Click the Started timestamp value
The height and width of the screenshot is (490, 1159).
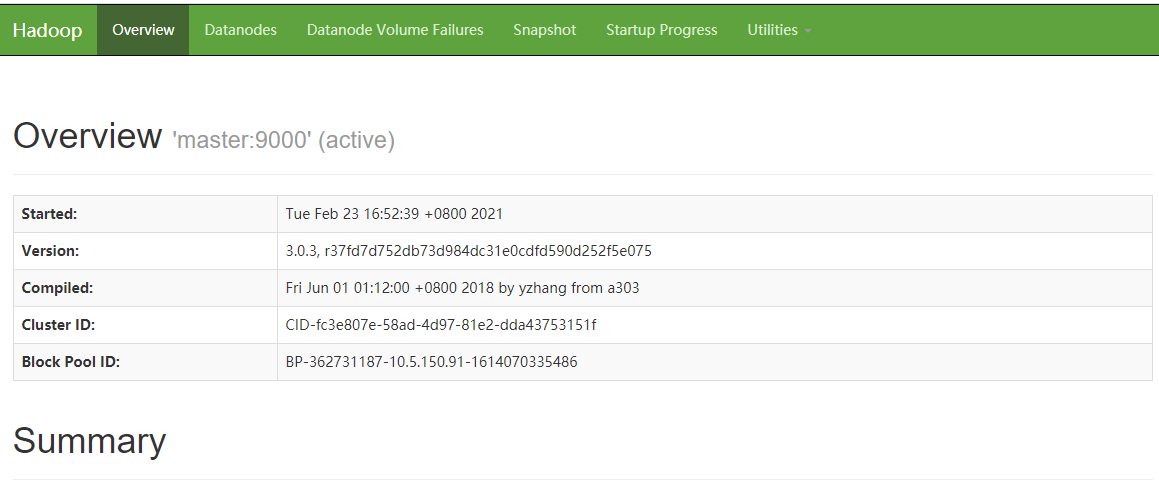(x=394, y=214)
